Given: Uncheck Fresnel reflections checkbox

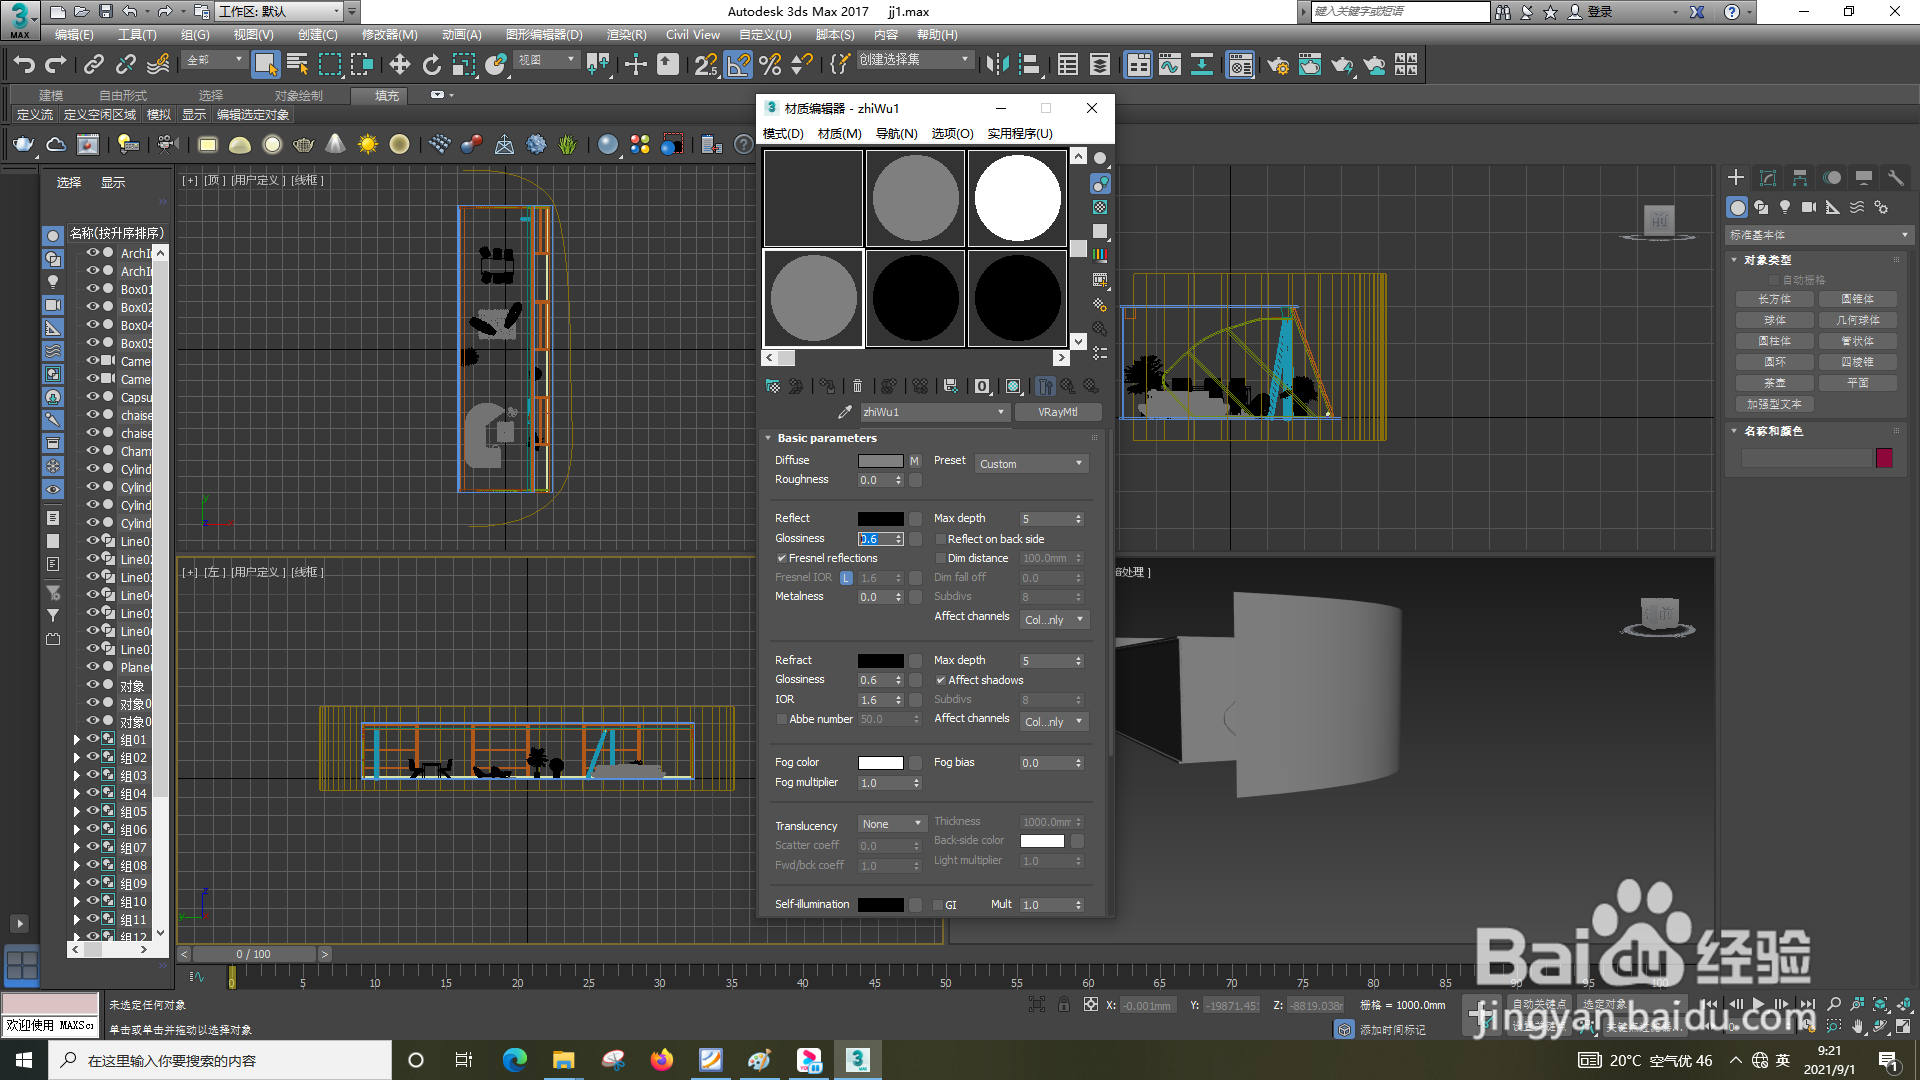Looking at the screenshot, I should [782, 558].
